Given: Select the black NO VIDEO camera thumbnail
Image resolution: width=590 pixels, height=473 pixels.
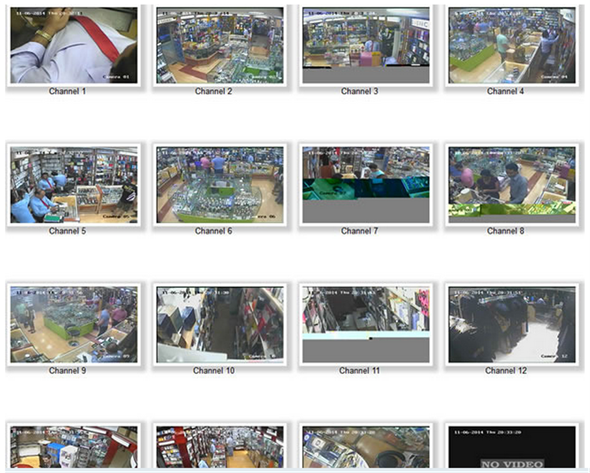Looking at the screenshot, I should point(512,447).
